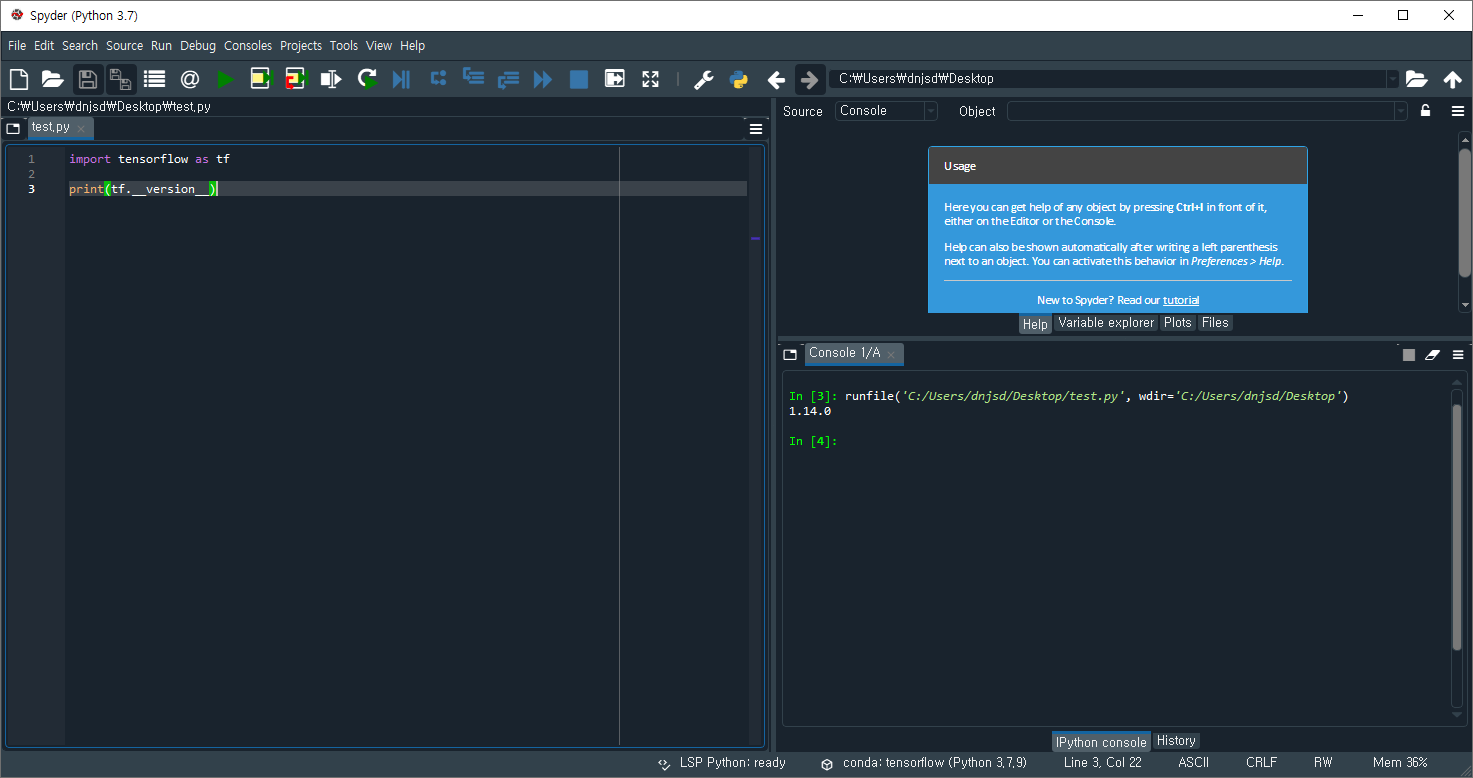Switch to Plots tab
The image size is (1473, 778).
[1178, 322]
